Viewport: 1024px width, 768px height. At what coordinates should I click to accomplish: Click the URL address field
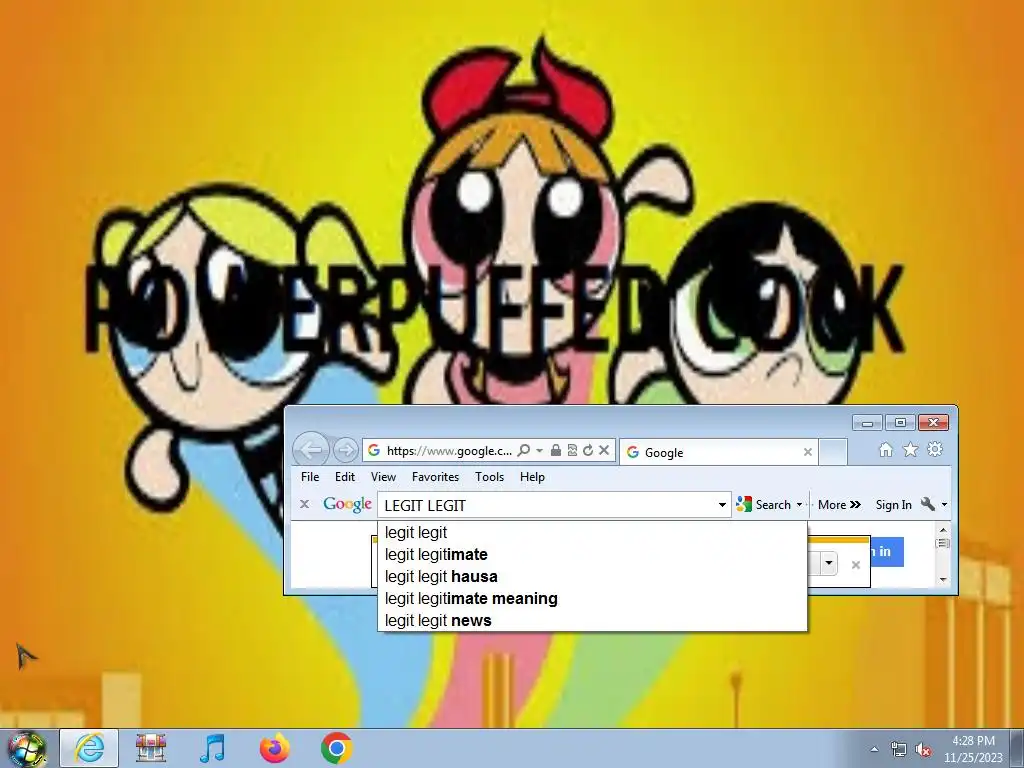pos(449,451)
